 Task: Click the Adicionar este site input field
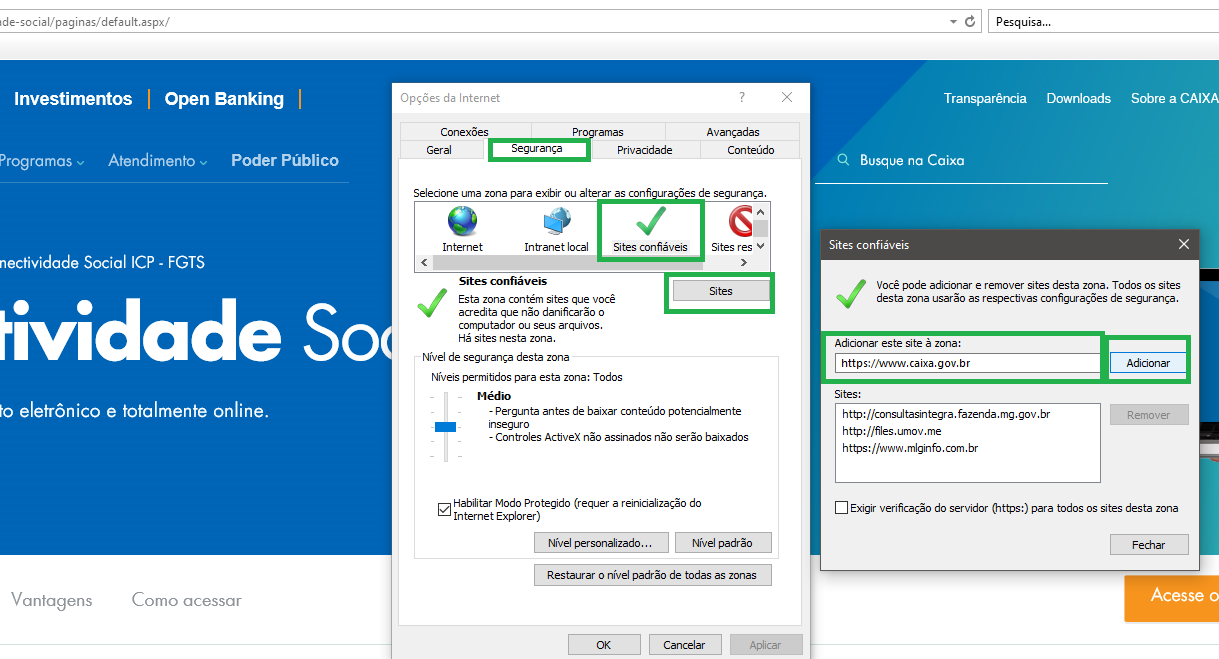(966, 363)
